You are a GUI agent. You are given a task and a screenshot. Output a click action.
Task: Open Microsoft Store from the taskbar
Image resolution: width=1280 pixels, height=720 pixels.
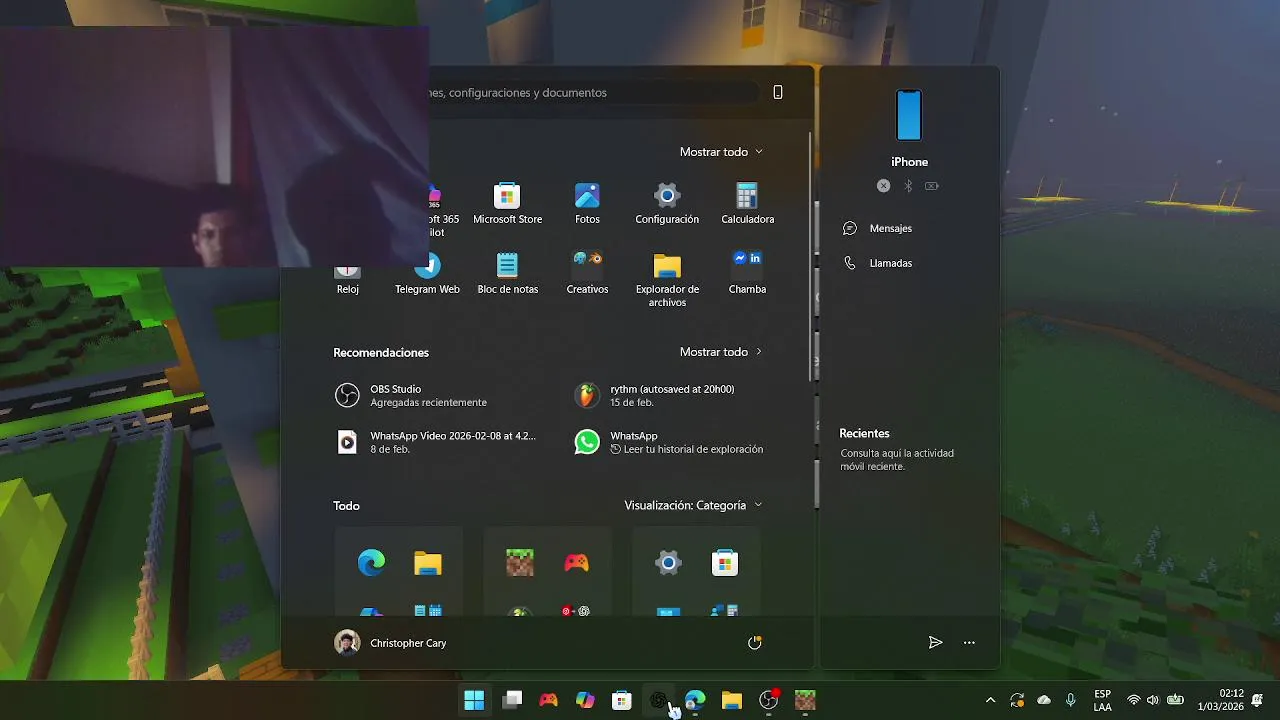622,700
